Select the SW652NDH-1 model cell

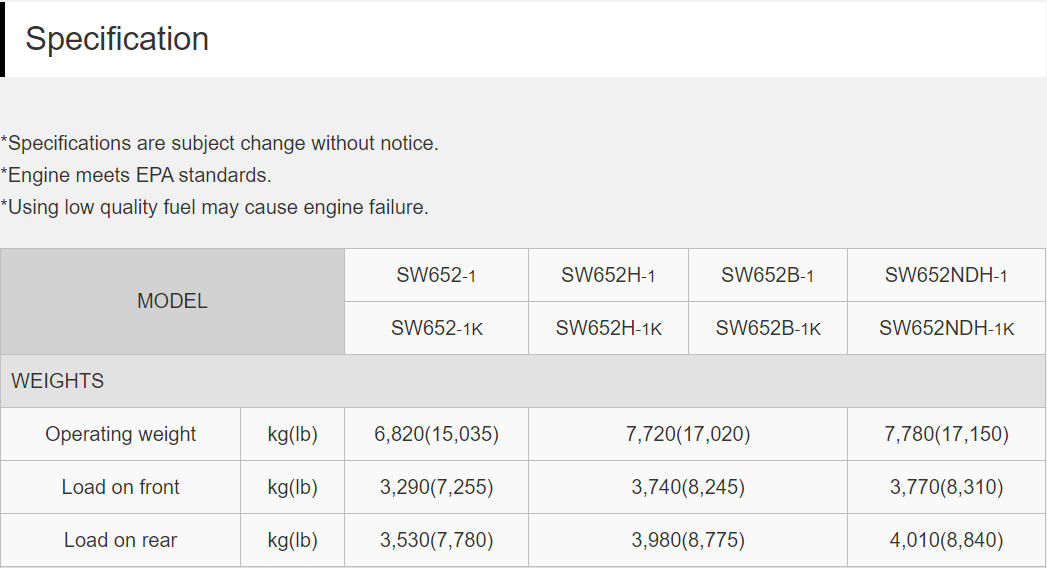[946, 275]
